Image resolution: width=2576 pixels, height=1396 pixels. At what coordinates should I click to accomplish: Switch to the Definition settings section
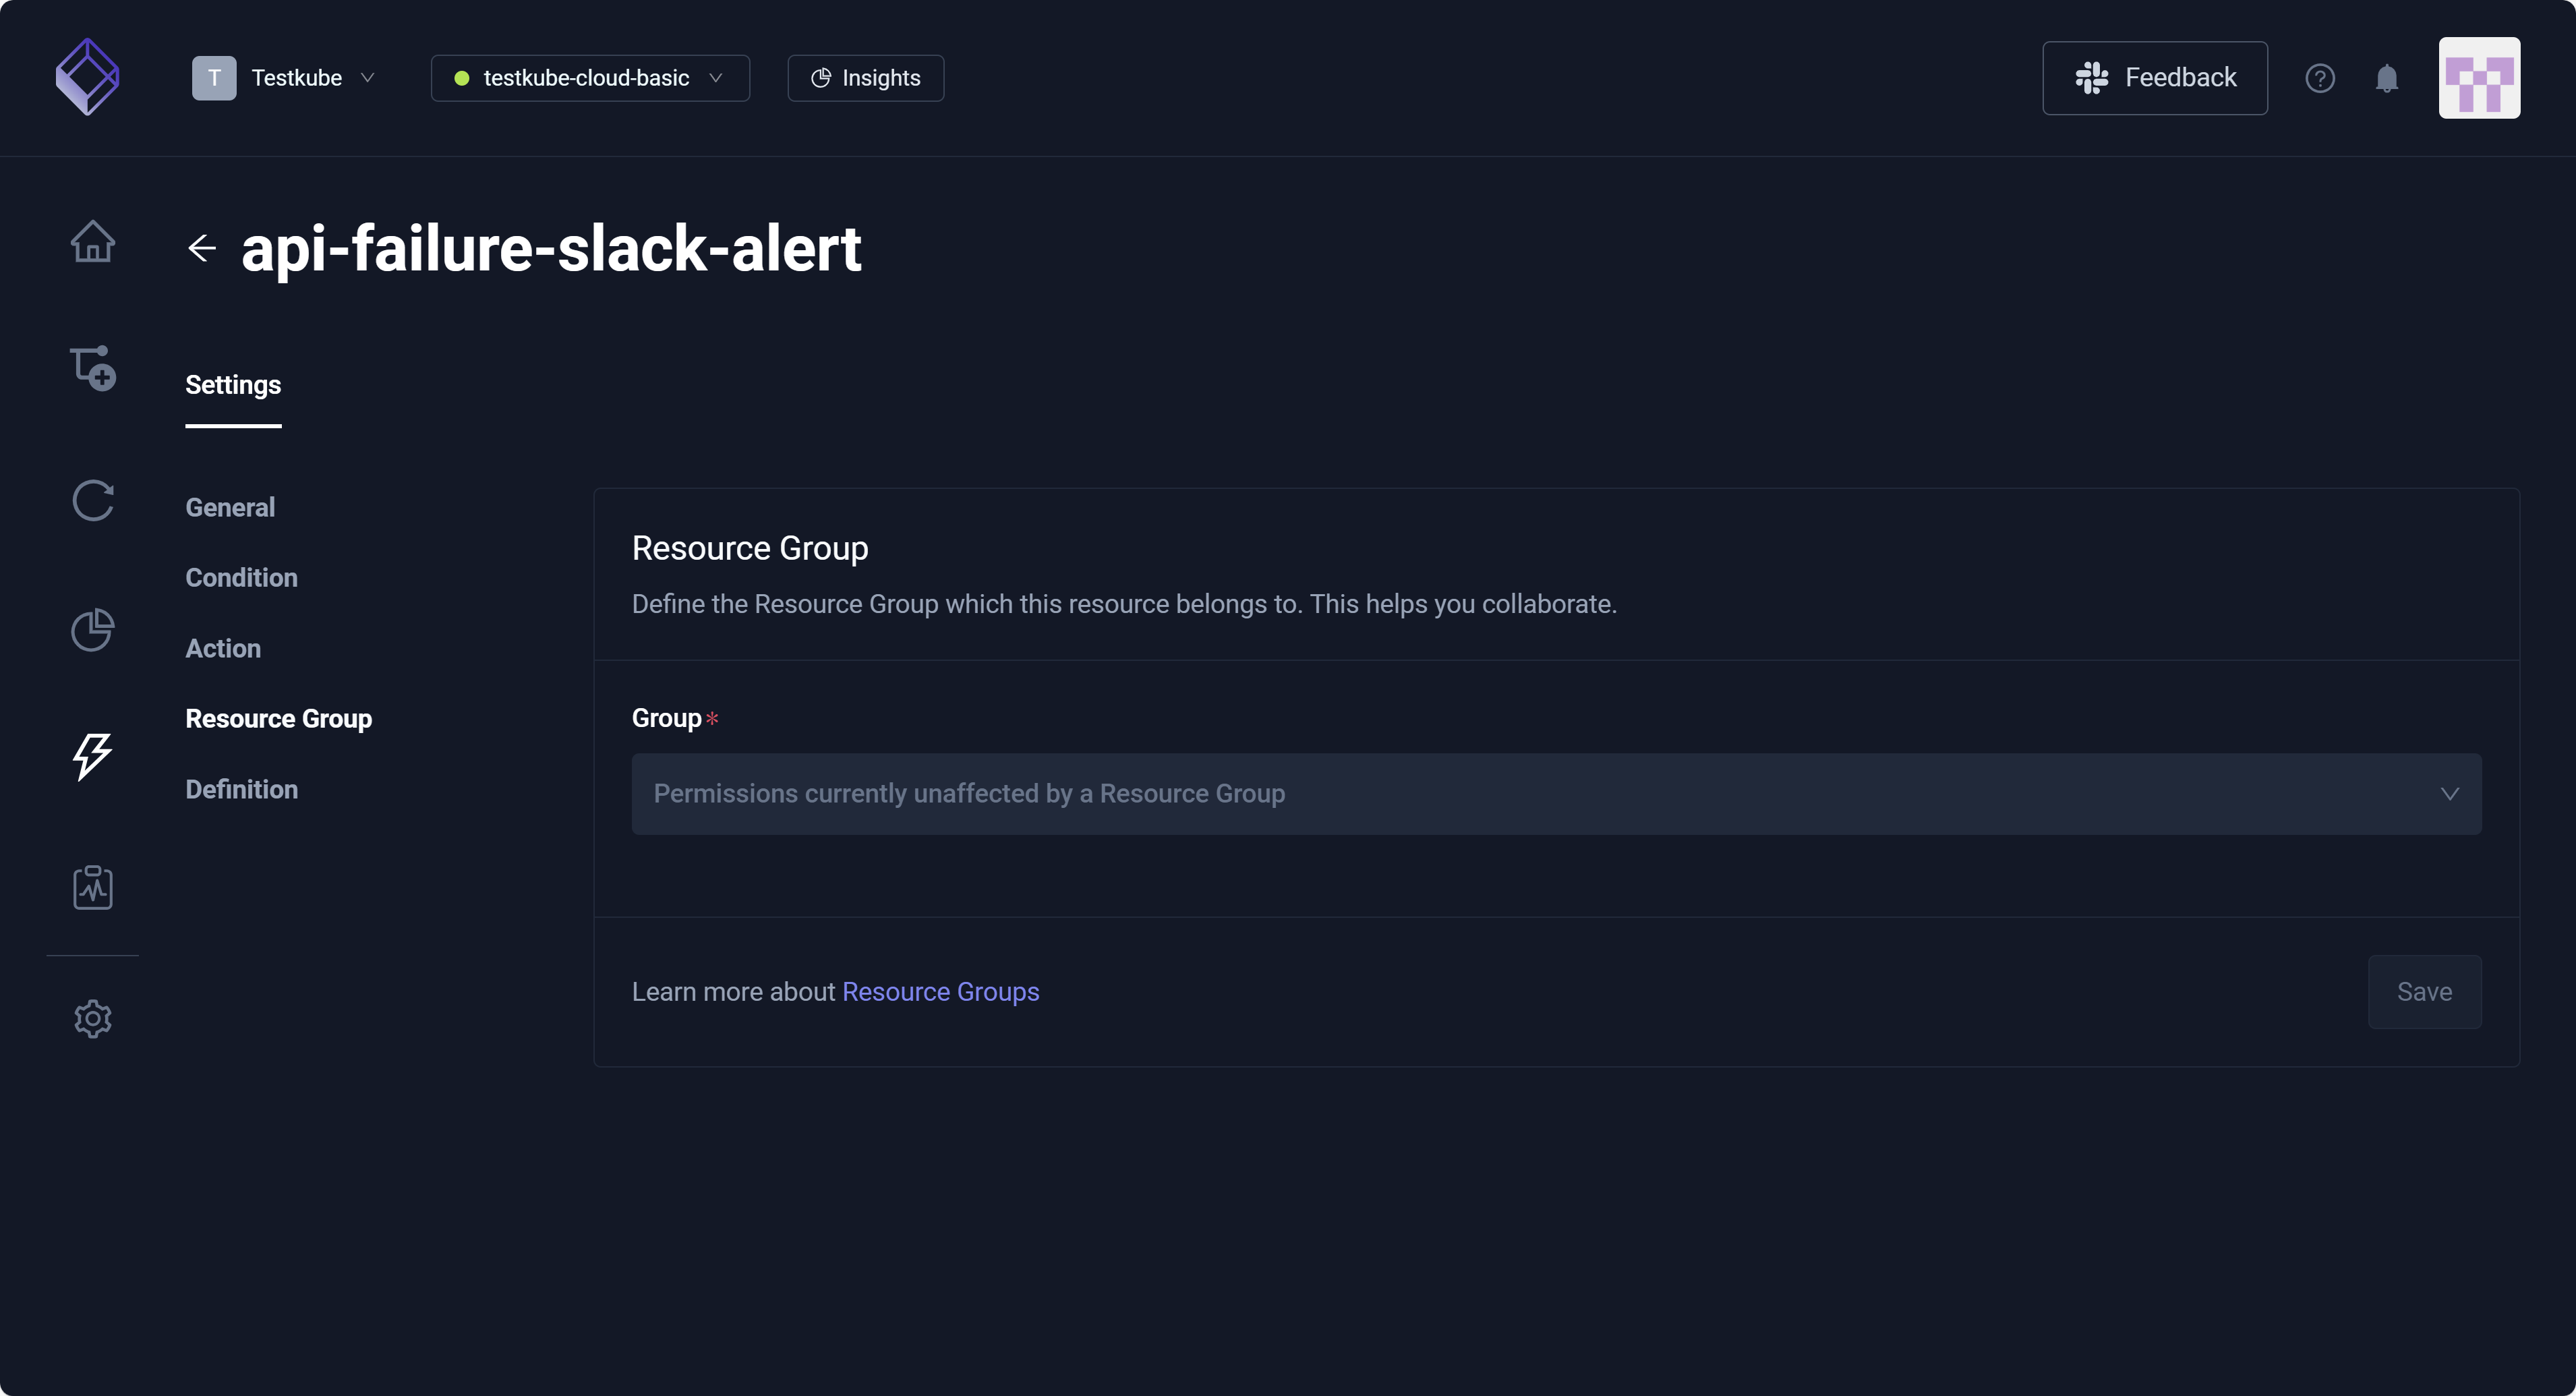coord(241,789)
